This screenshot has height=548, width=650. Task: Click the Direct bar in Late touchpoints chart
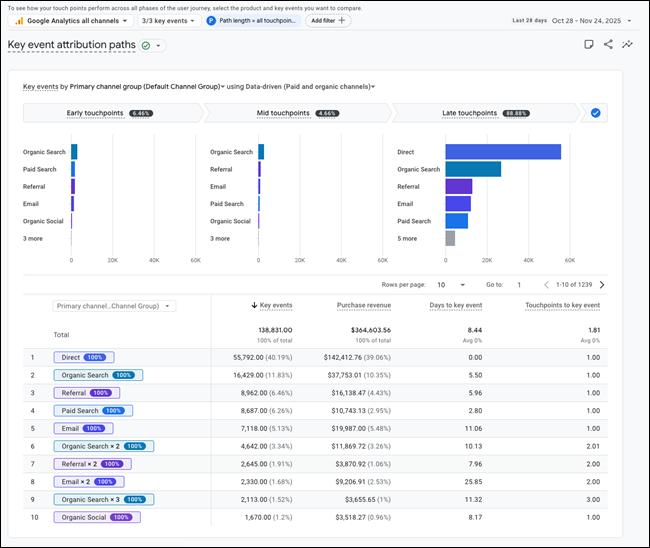pyautogui.click(x=503, y=152)
